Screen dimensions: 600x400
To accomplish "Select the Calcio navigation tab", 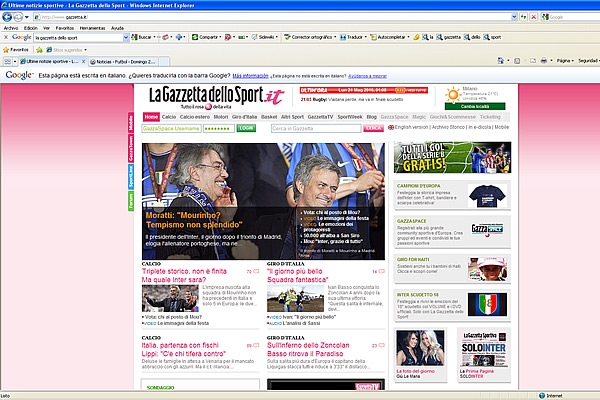I will [168, 117].
